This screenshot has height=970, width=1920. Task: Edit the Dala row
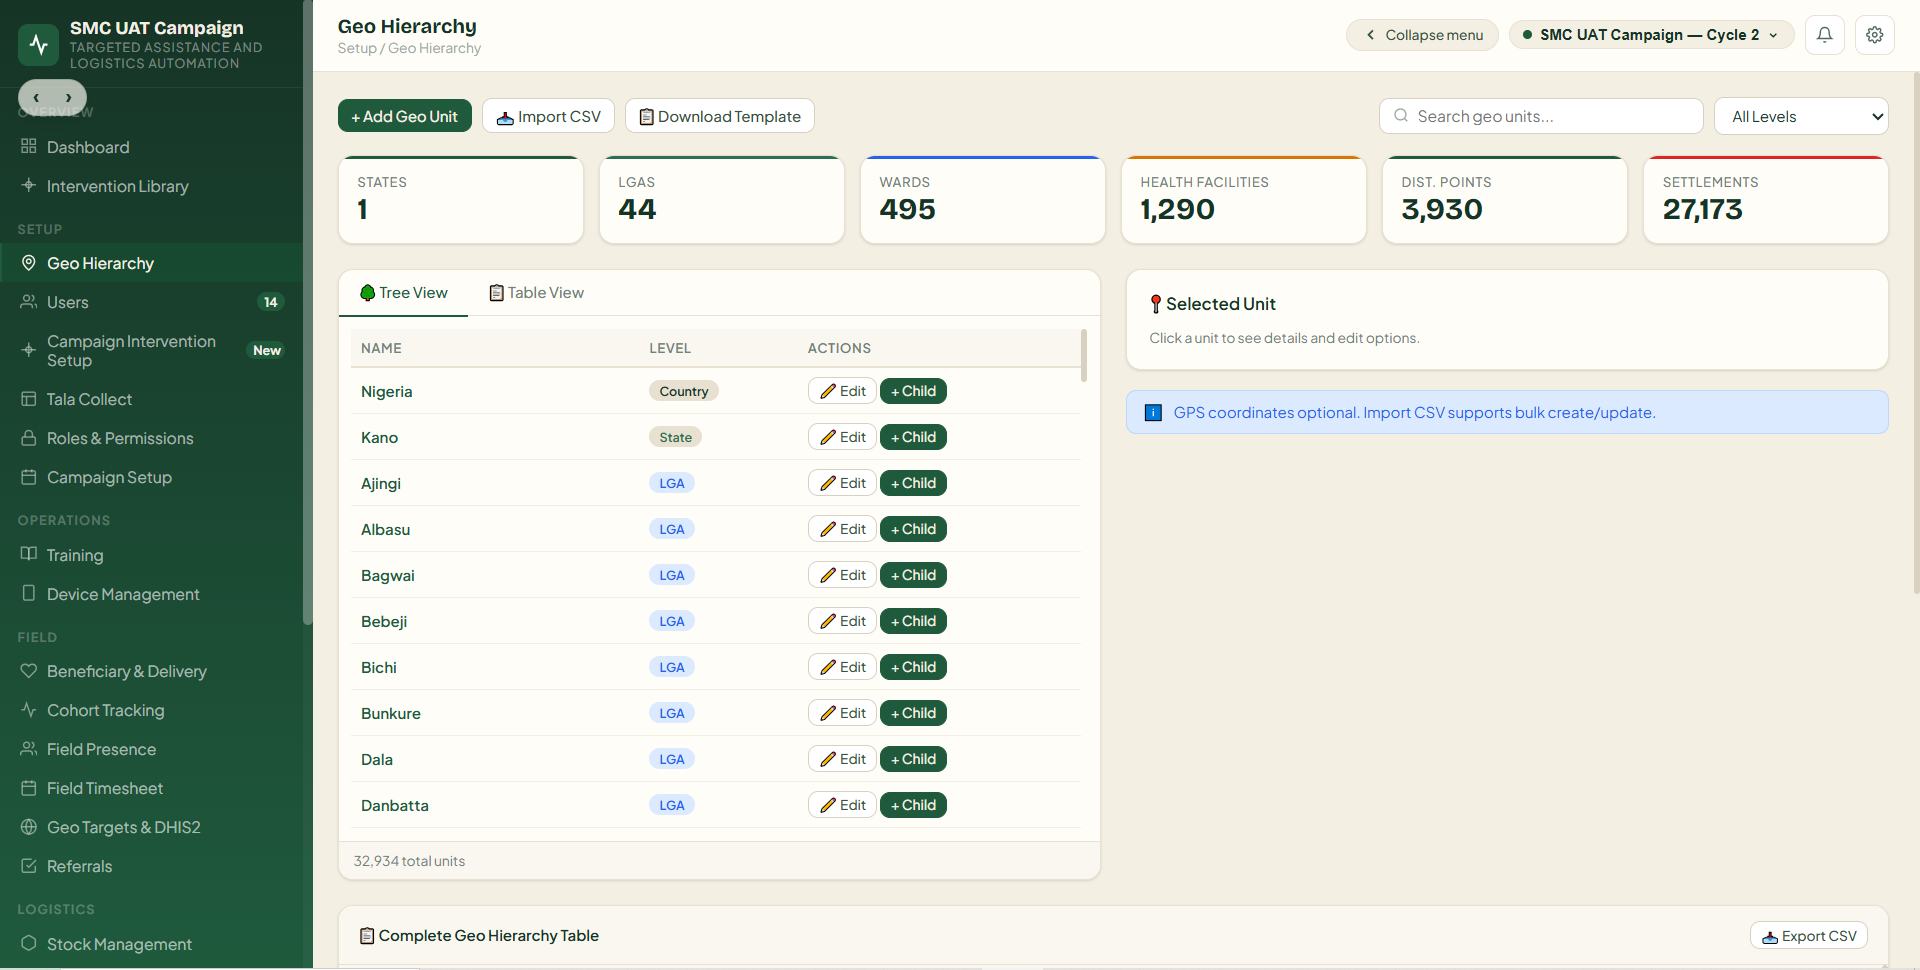tap(842, 759)
